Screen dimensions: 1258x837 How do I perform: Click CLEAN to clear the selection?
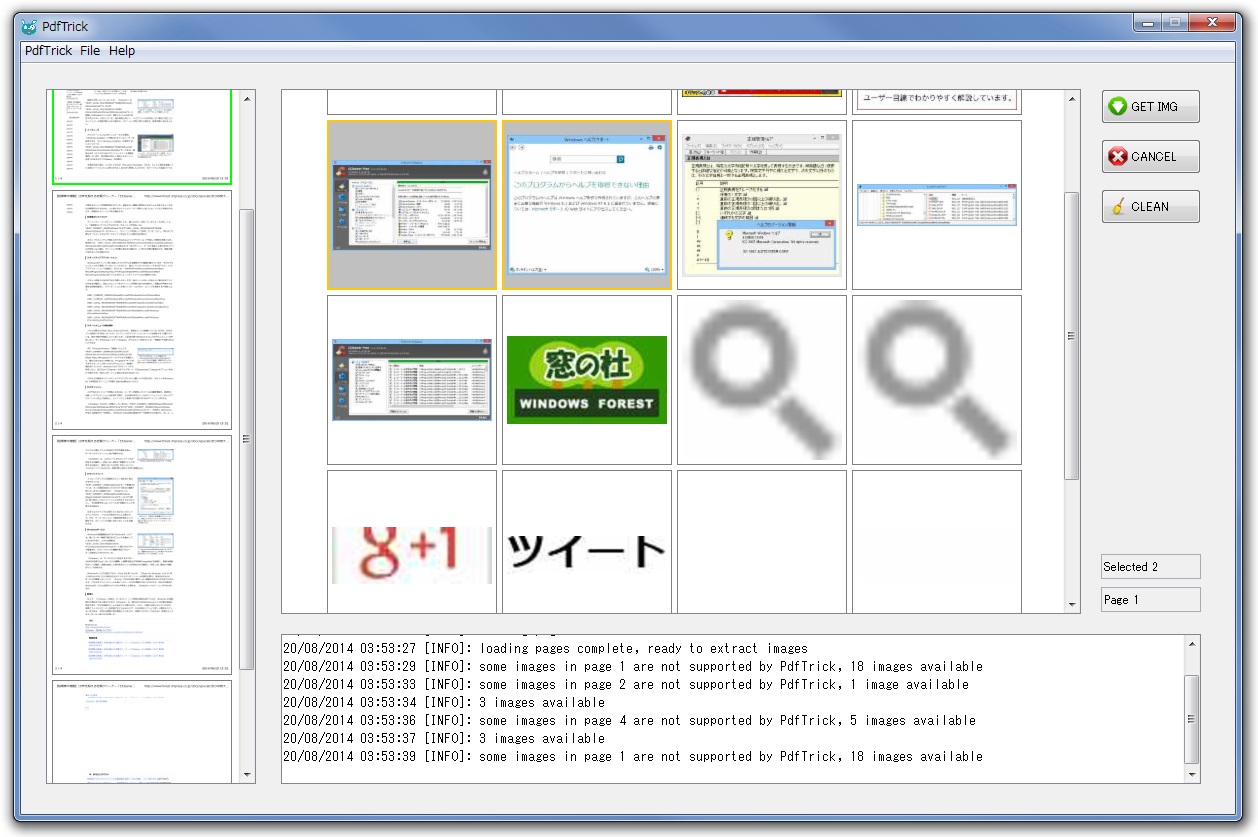[1150, 206]
